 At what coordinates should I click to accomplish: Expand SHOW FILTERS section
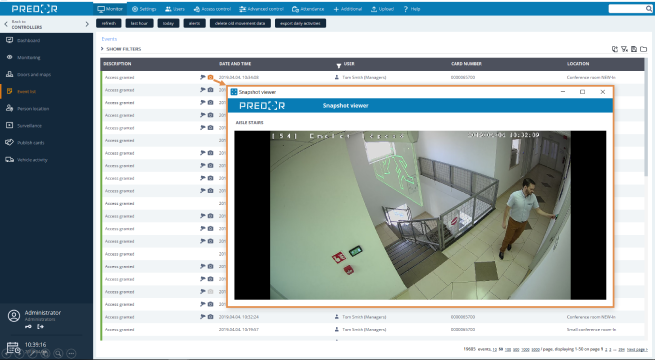[121, 49]
